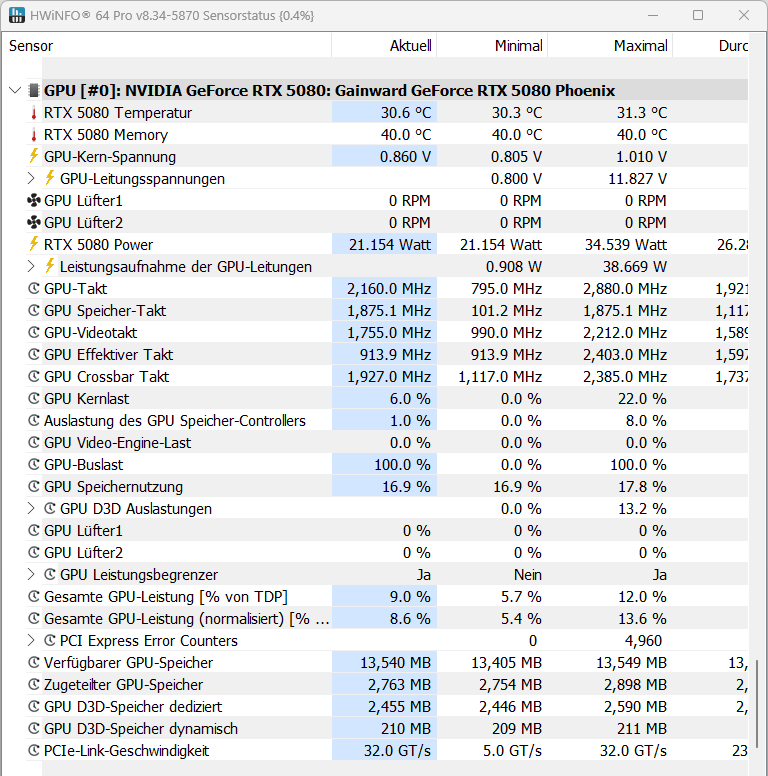The height and width of the screenshot is (776, 768).
Task: Click clock icon of GPU Speichernutzung
Action: 34,486
